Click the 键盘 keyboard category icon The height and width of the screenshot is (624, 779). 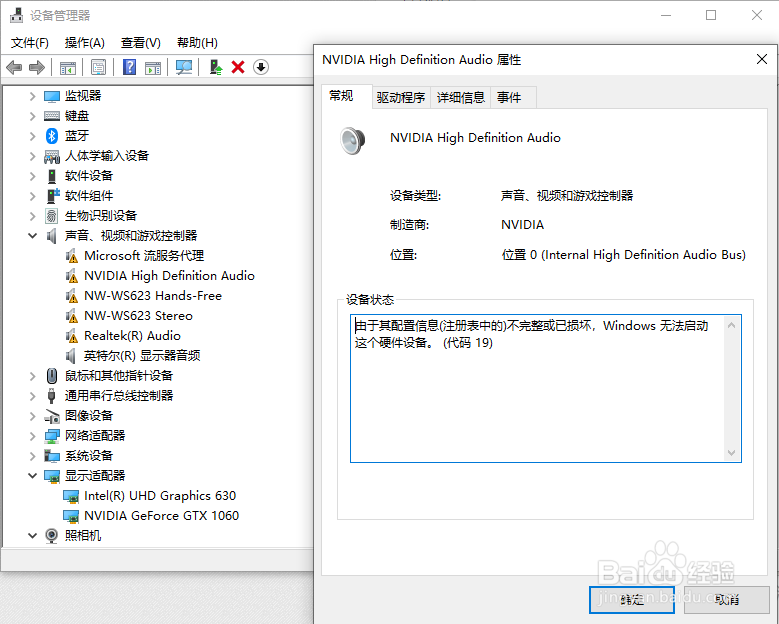pos(52,116)
